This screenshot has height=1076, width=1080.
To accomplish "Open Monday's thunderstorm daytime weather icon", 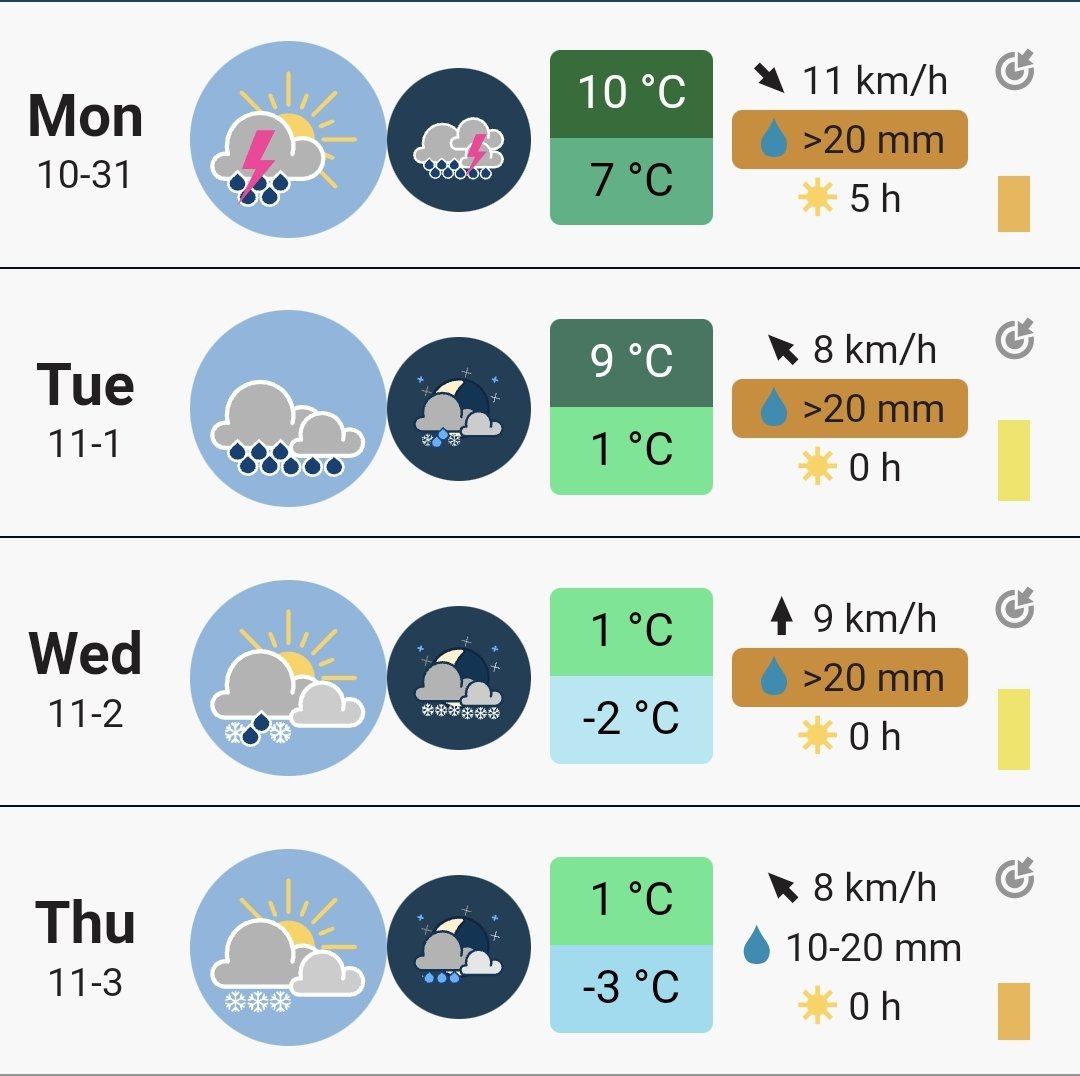I will (288, 140).
